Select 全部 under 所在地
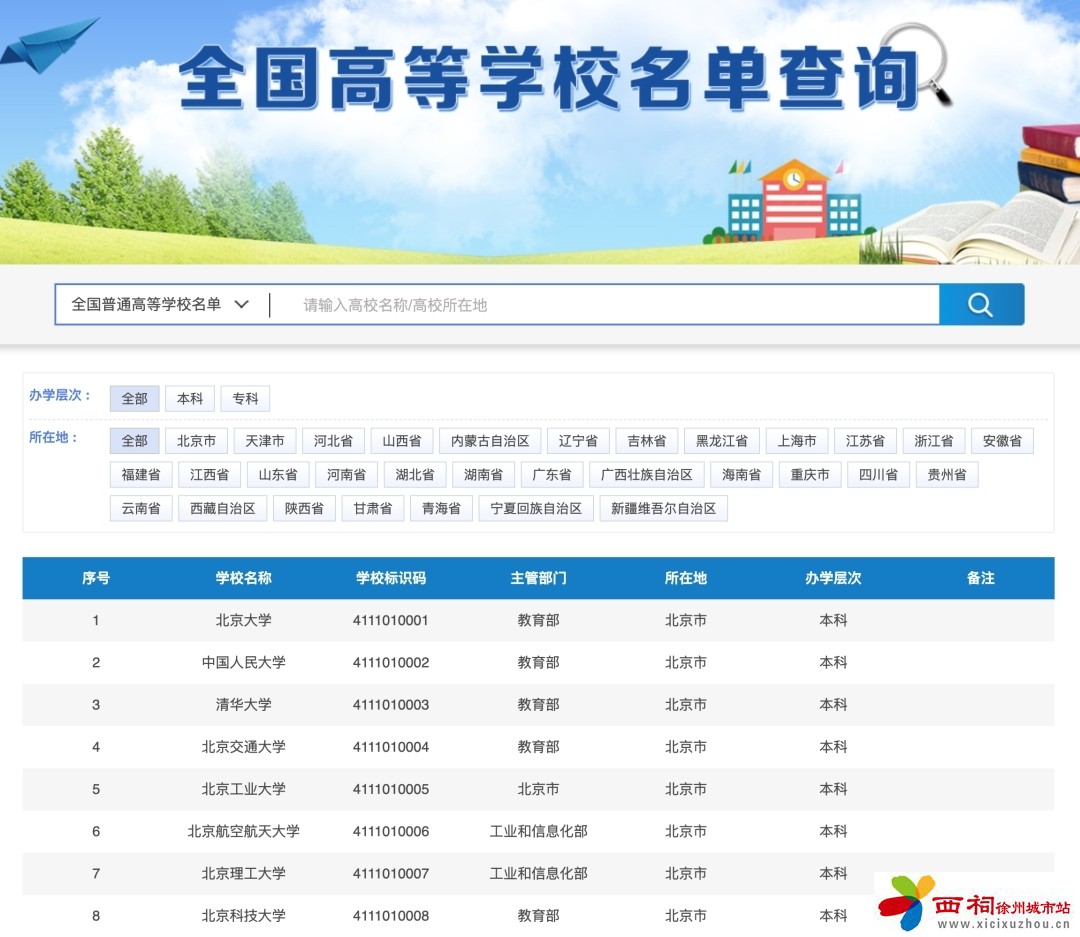 click(x=134, y=440)
